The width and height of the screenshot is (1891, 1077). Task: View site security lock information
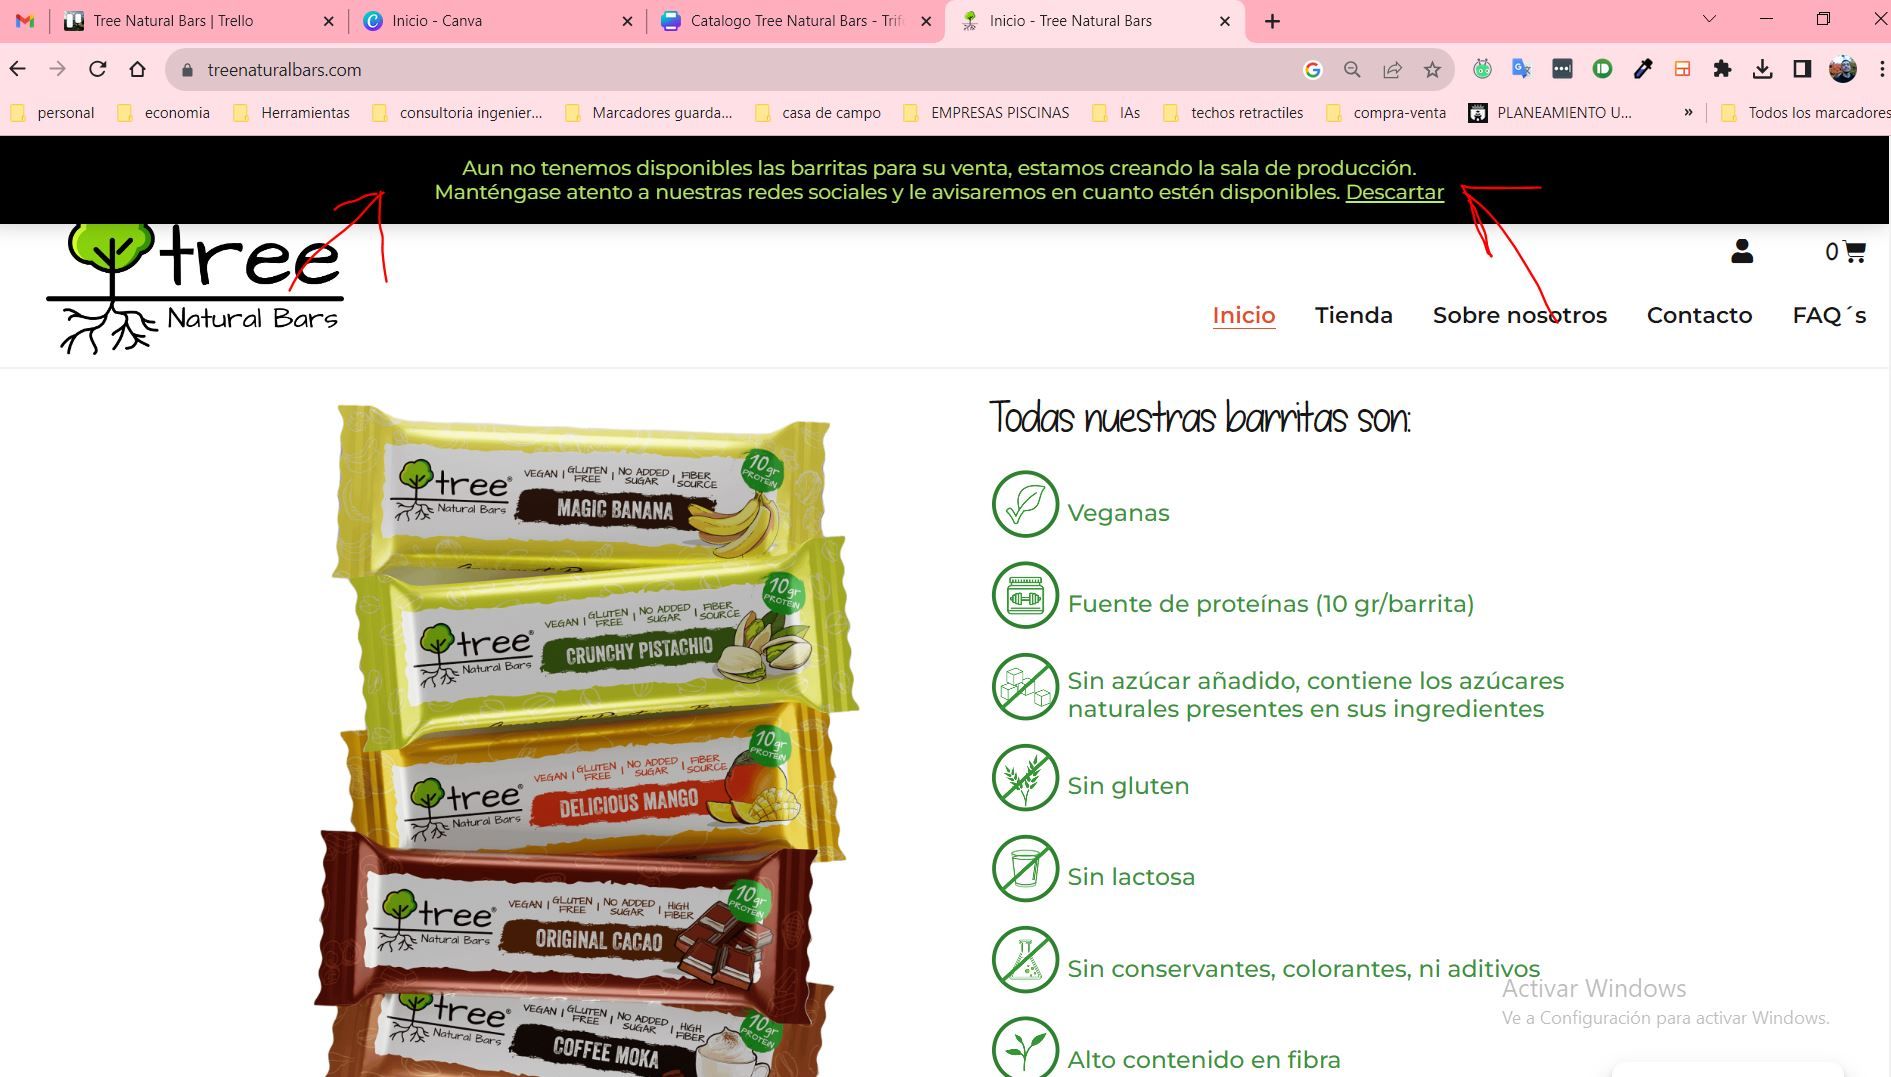[186, 70]
